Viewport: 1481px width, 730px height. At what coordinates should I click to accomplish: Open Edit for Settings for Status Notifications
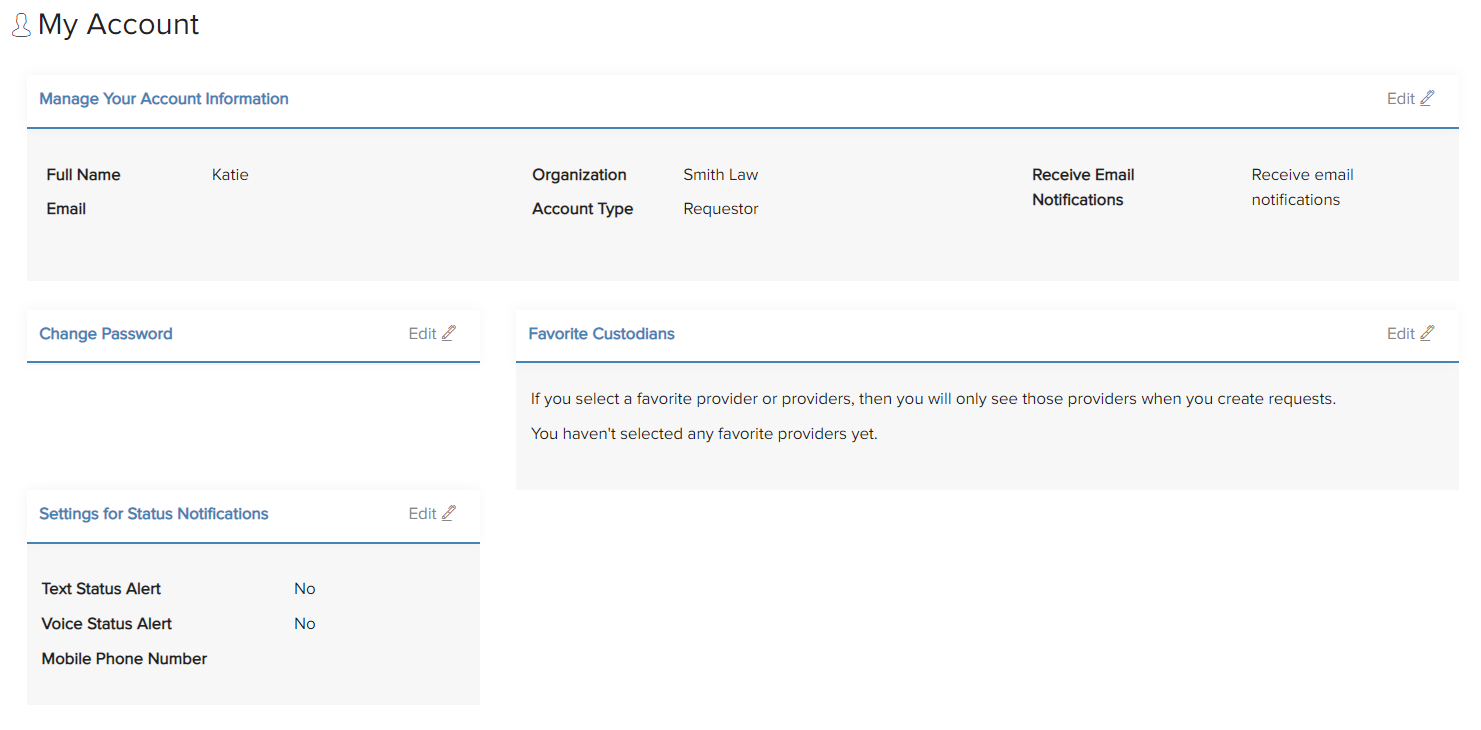coord(422,513)
